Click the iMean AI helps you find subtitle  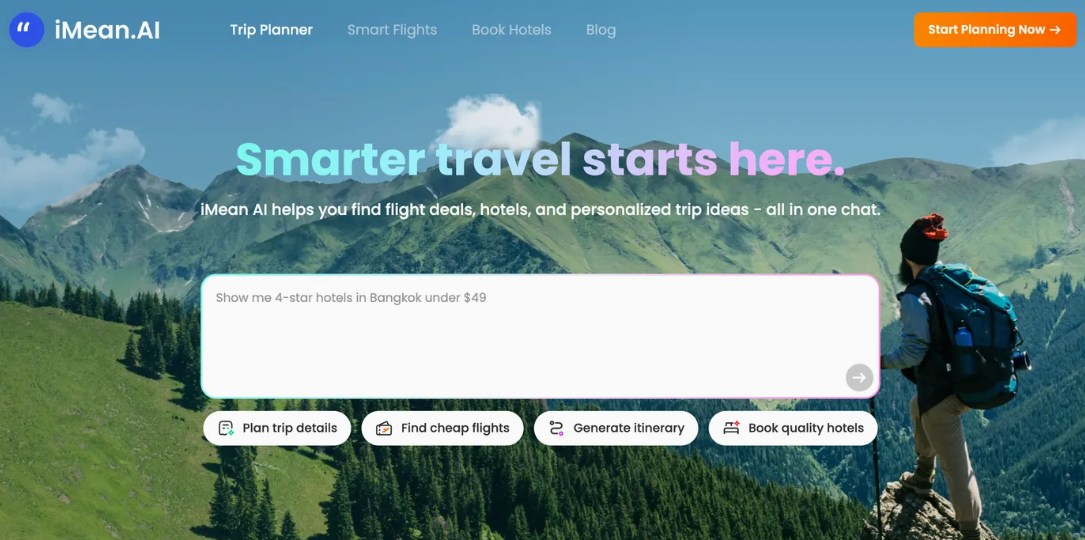[540, 209]
